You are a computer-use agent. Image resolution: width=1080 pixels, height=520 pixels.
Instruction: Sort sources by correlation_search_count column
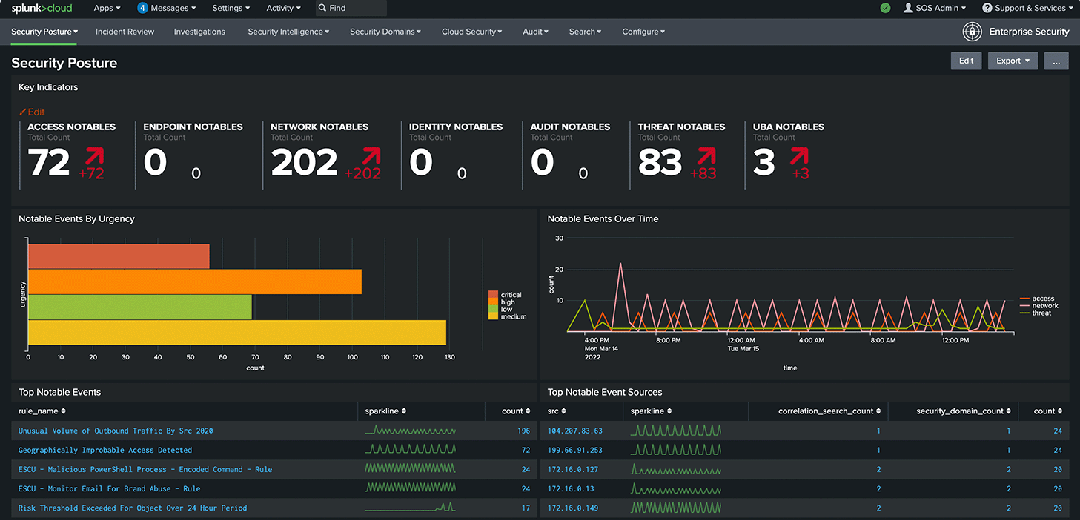point(829,410)
